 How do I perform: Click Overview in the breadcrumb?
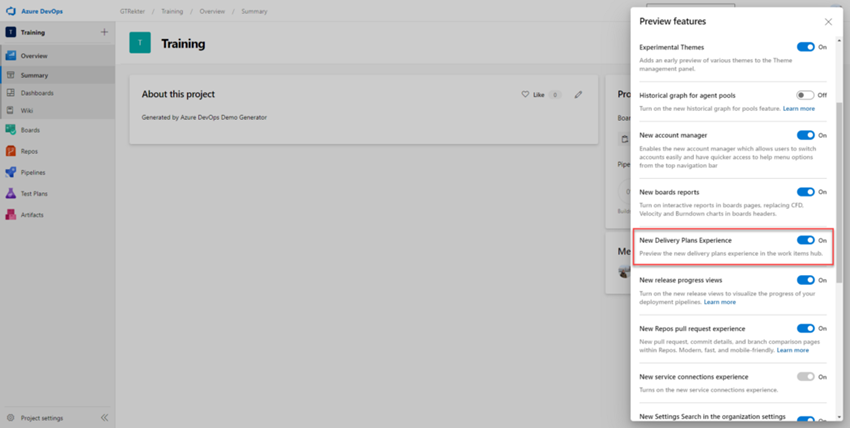click(212, 11)
